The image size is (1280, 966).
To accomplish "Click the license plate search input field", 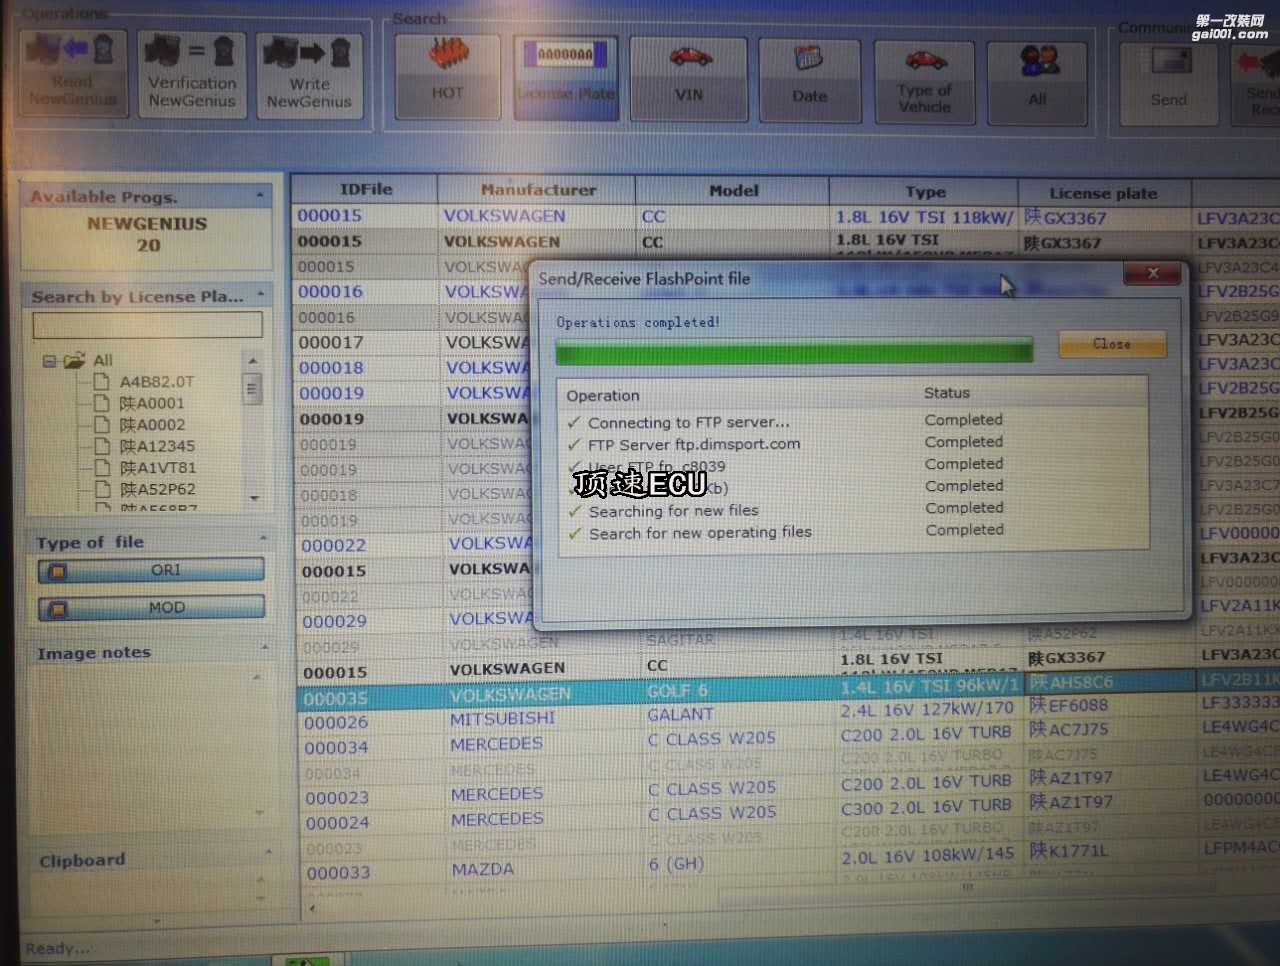I will (147, 325).
